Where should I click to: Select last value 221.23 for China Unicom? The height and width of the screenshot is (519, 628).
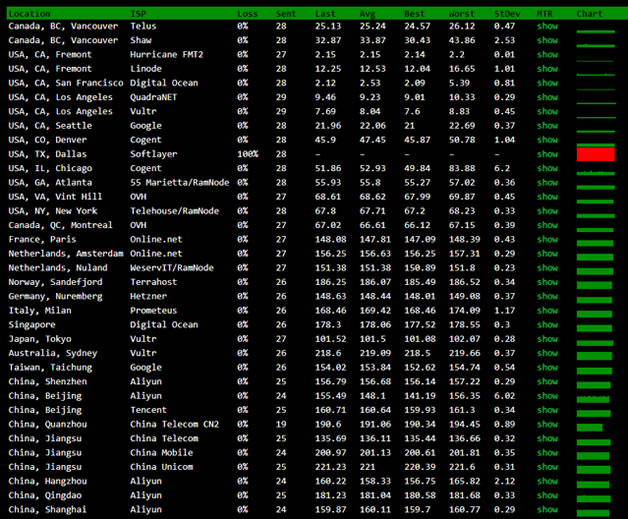coord(330,467)
